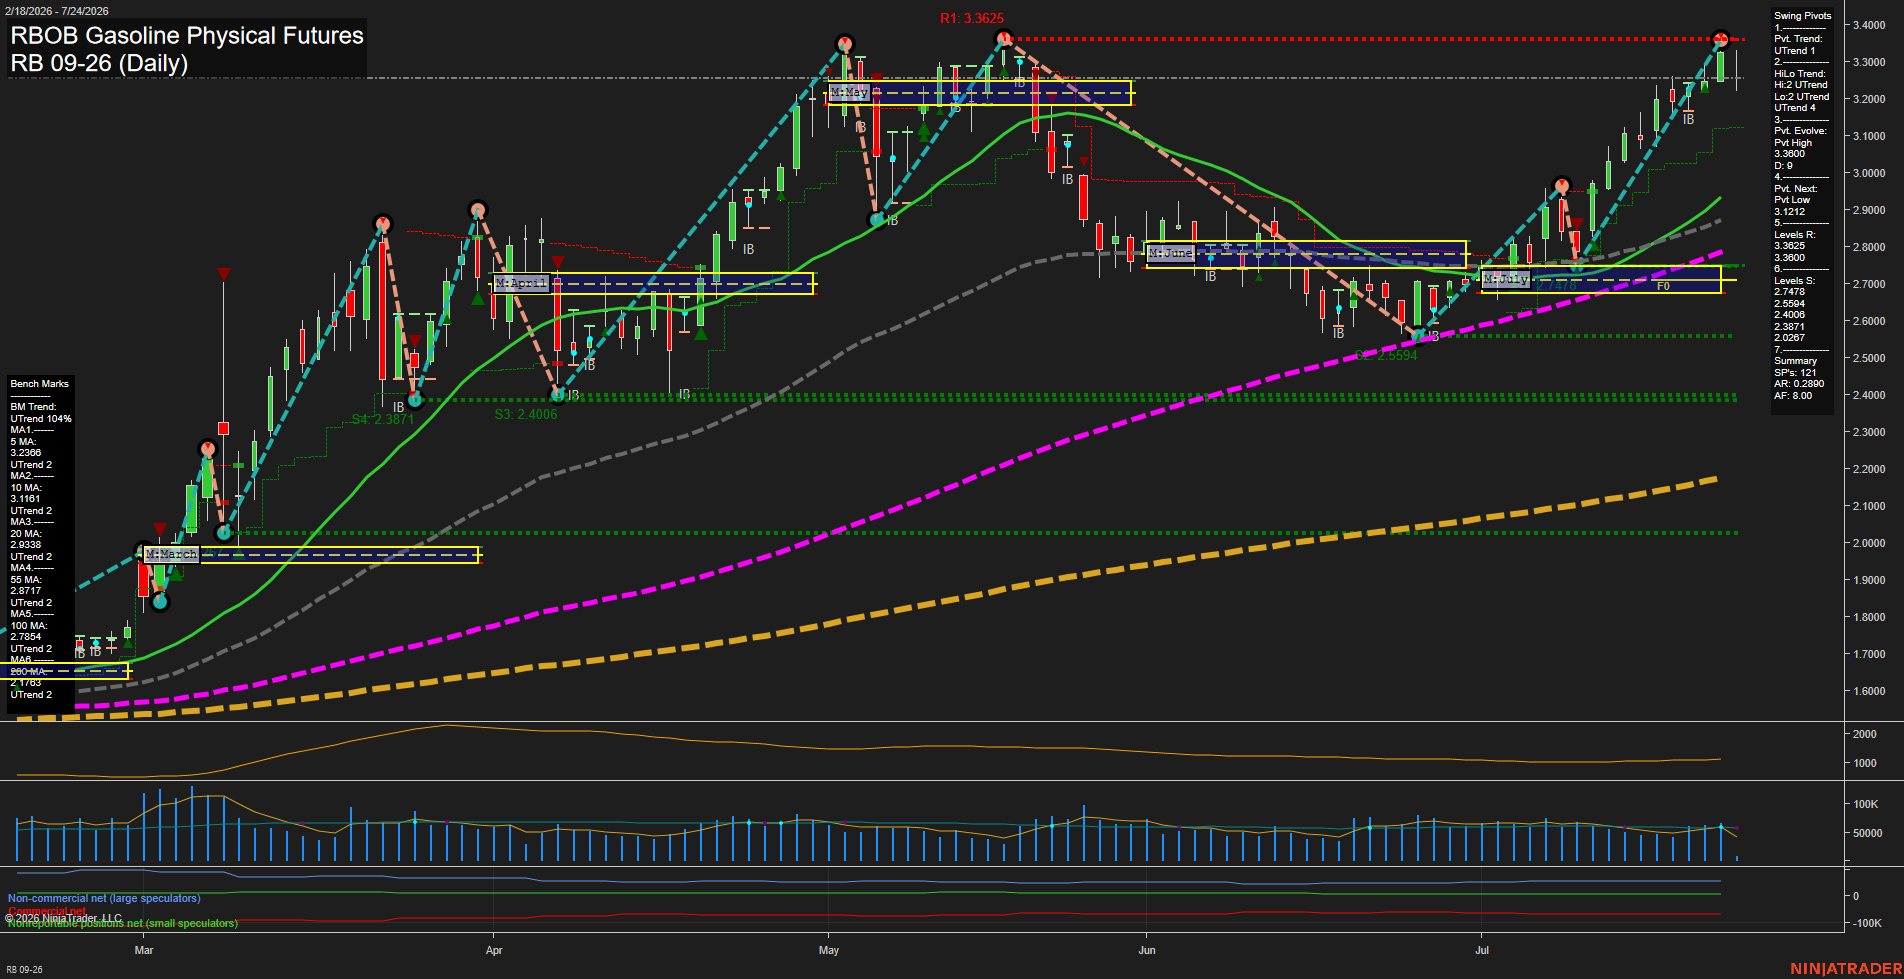Image resolution: width=1904 pixels, height=979 pixels.
Task: Click the Jul label on the date axis
Action: [x=1482, y=950]
